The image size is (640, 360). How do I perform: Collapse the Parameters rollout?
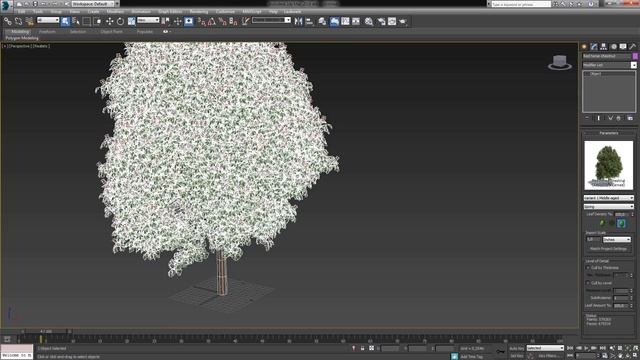coord(609,133)
